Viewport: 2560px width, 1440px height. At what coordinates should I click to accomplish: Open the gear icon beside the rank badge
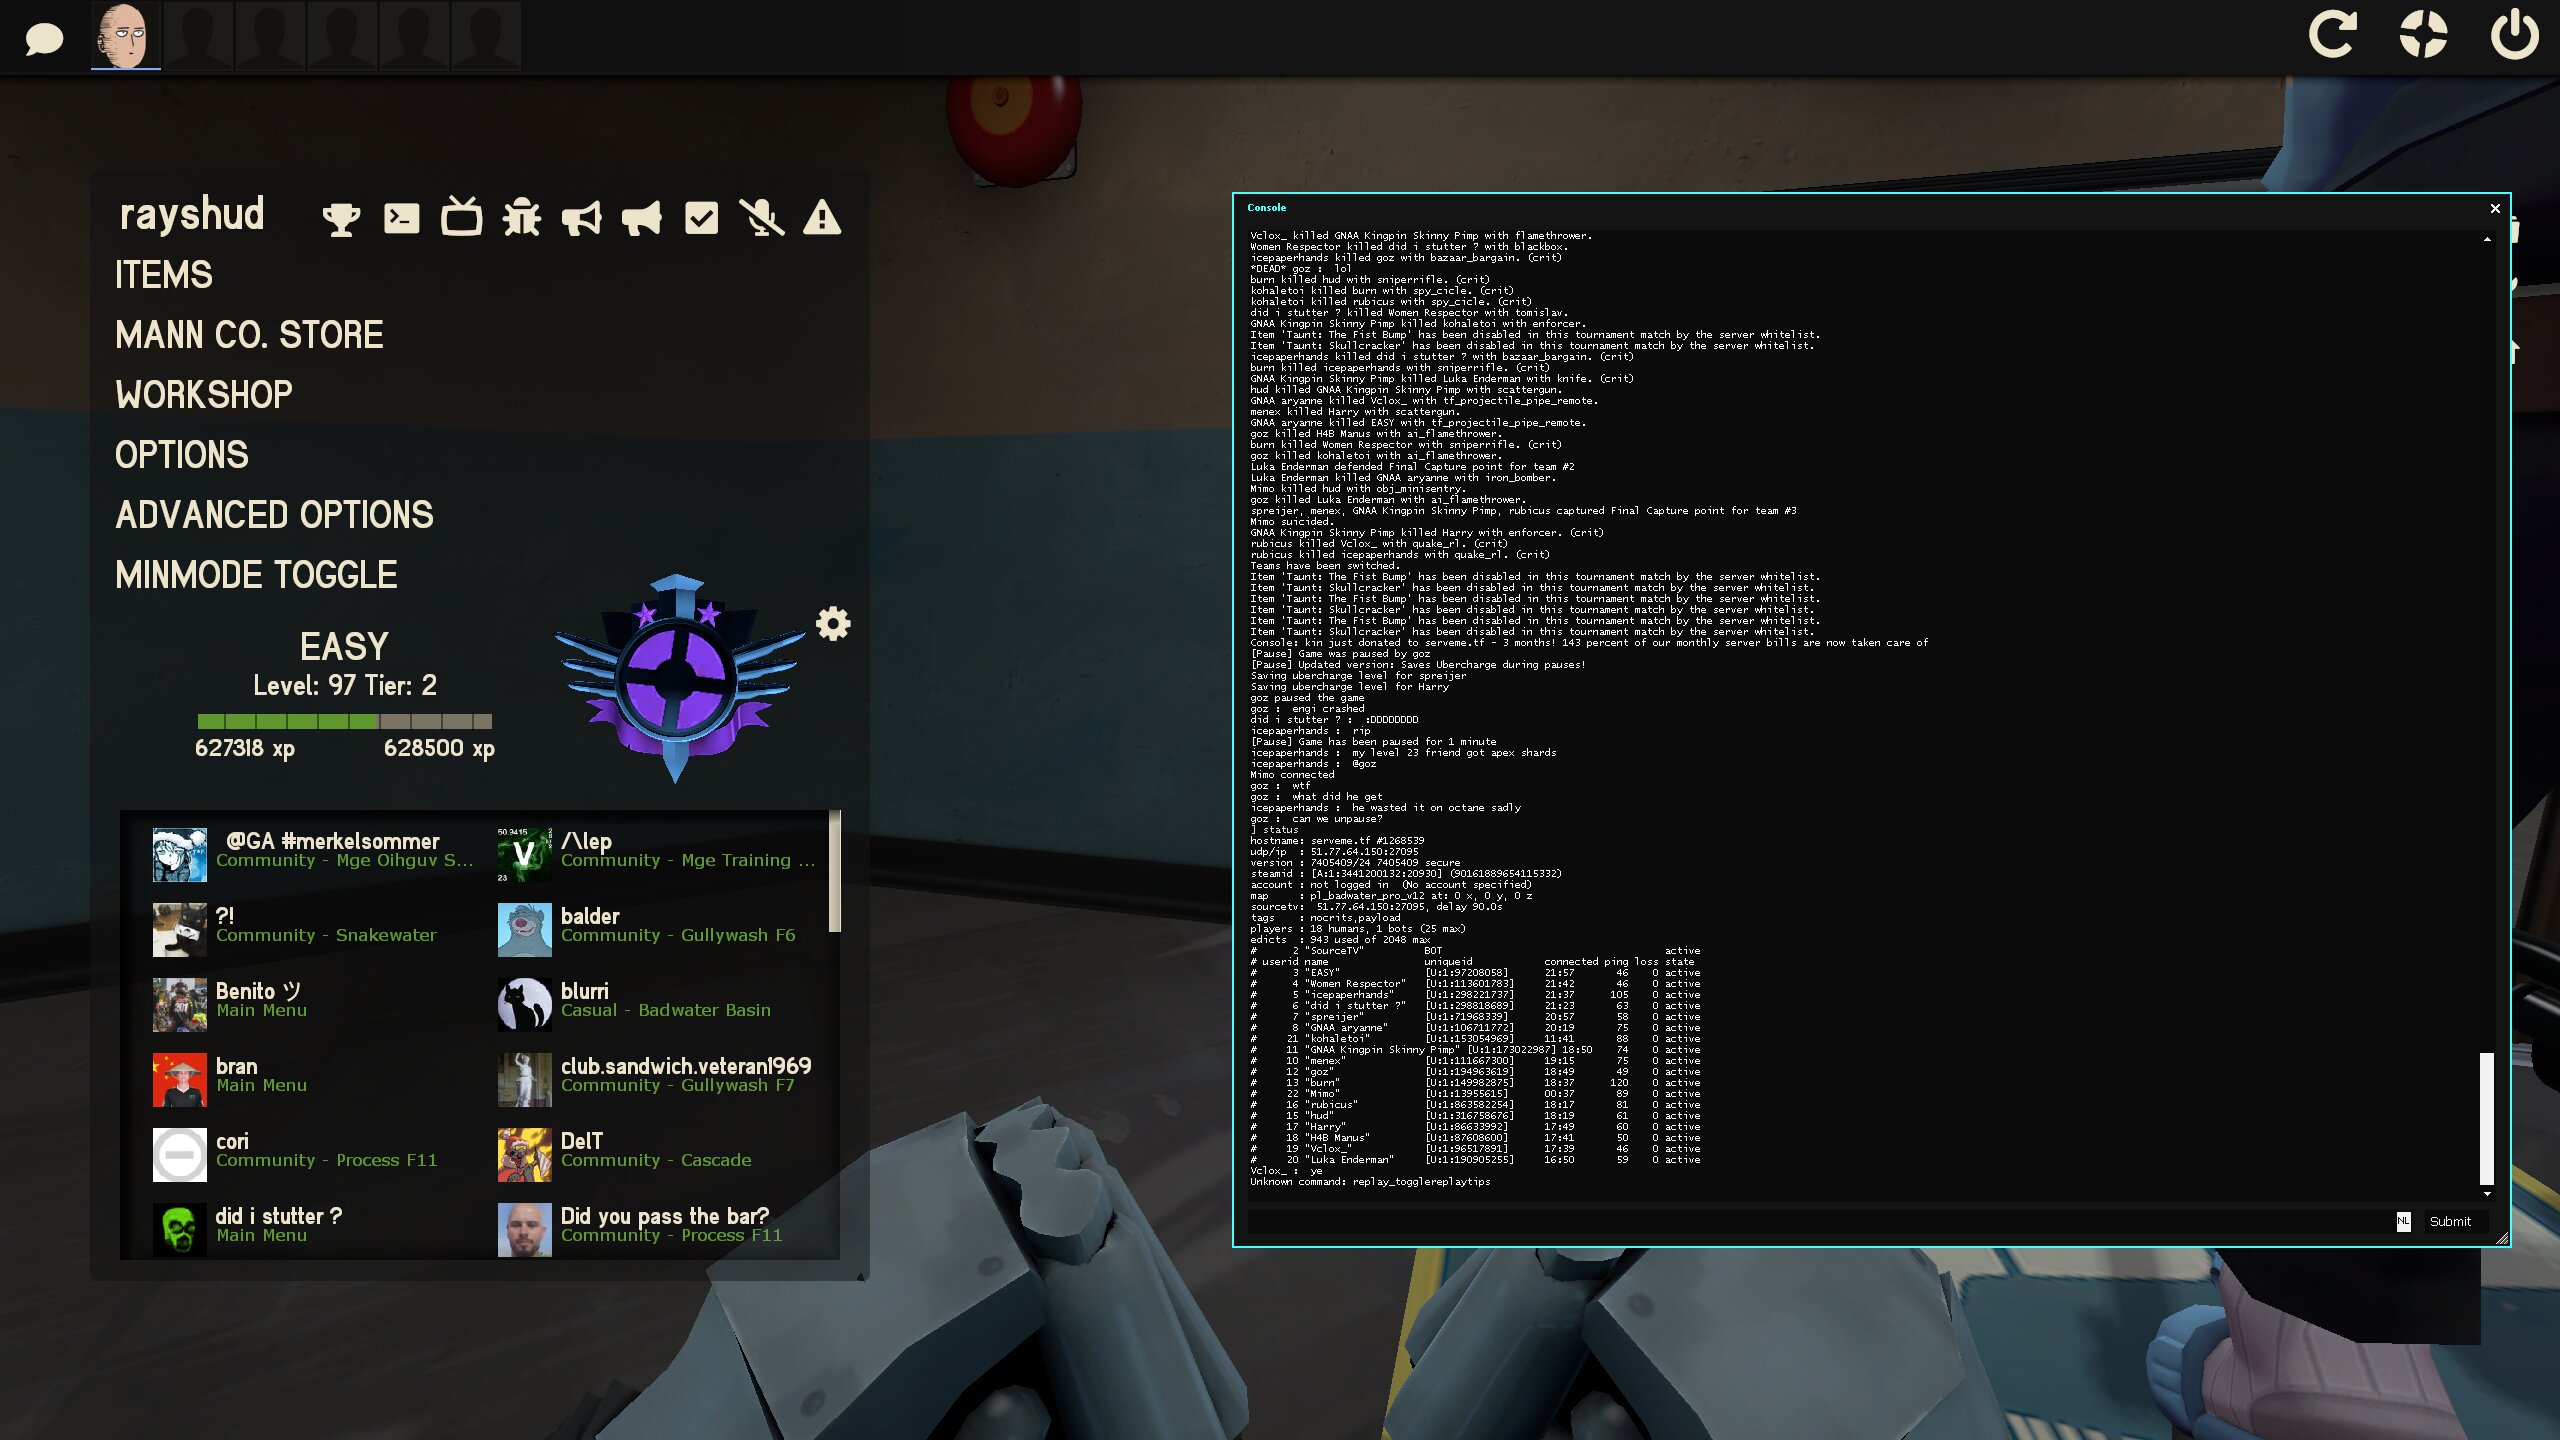tap(833, 623)
